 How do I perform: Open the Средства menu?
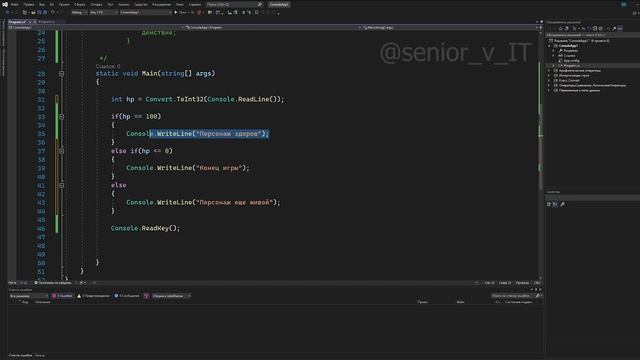tap(141, 4)
